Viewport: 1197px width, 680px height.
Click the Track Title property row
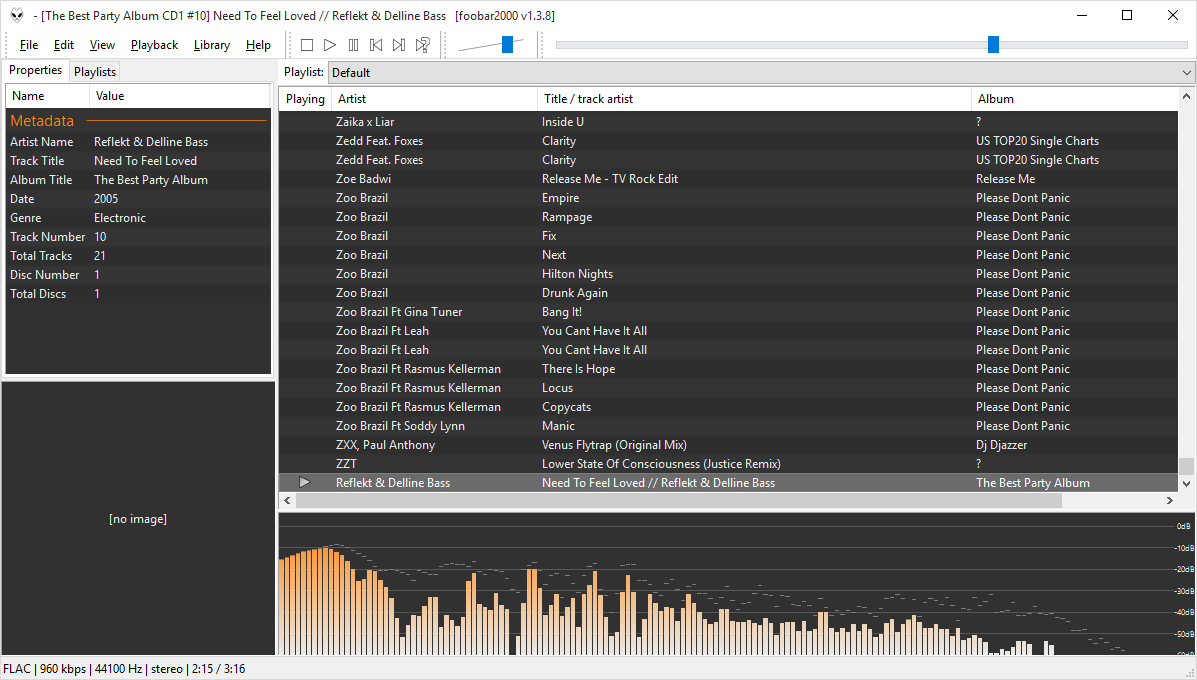tap(138, 161)
